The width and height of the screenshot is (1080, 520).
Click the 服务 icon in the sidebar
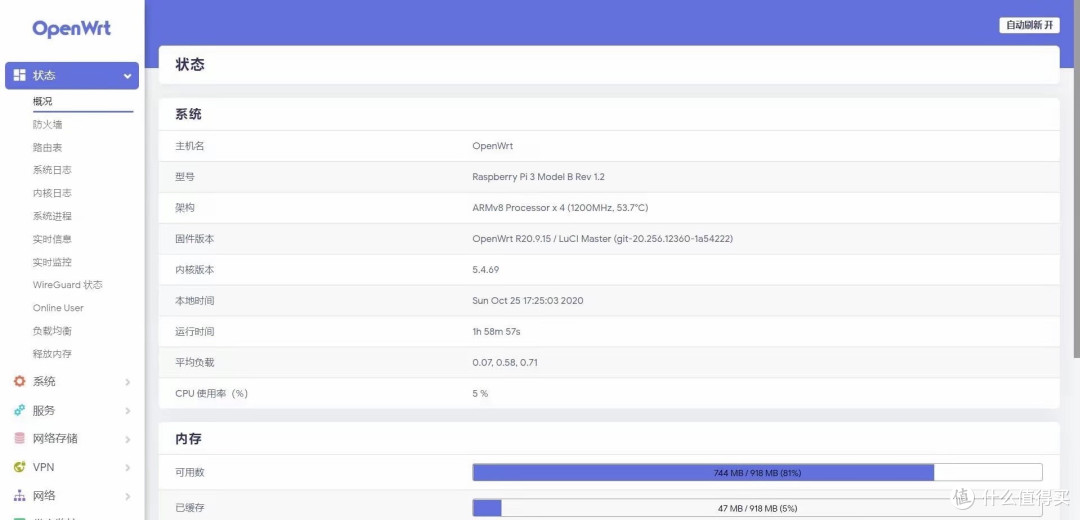pos(19,410)
